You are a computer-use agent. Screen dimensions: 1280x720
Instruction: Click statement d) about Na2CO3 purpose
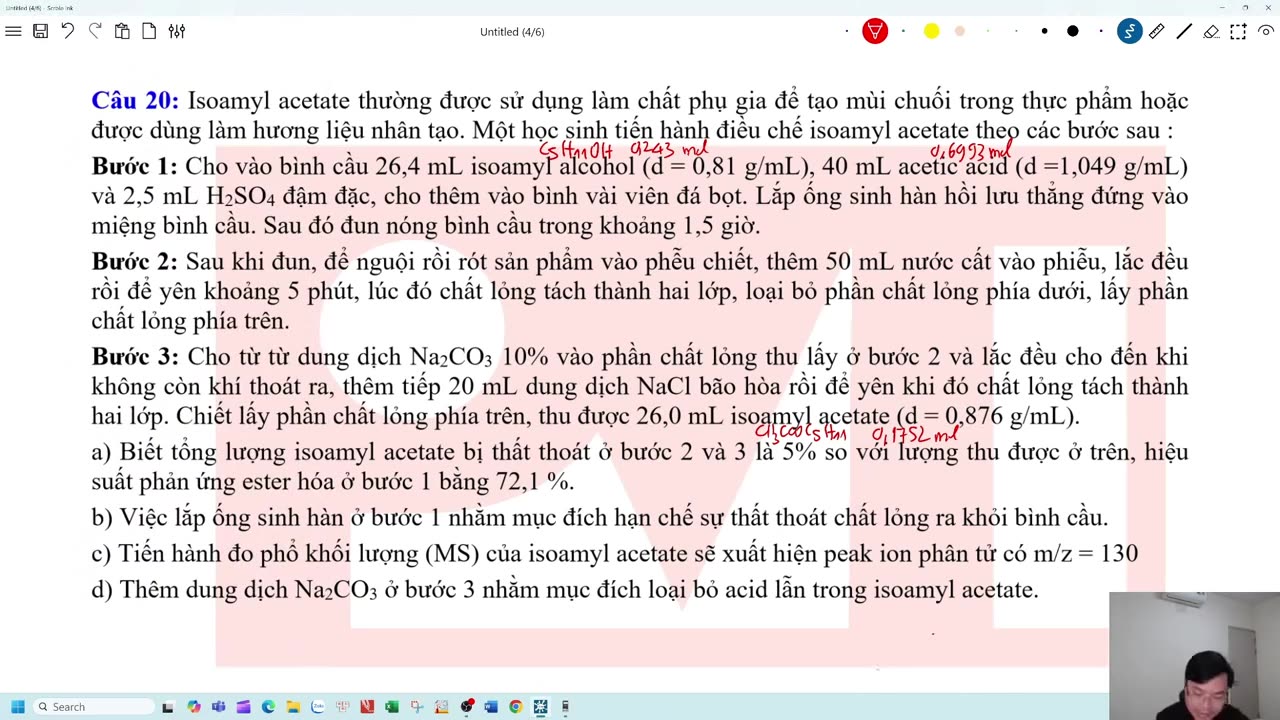(x=565, y=590)
